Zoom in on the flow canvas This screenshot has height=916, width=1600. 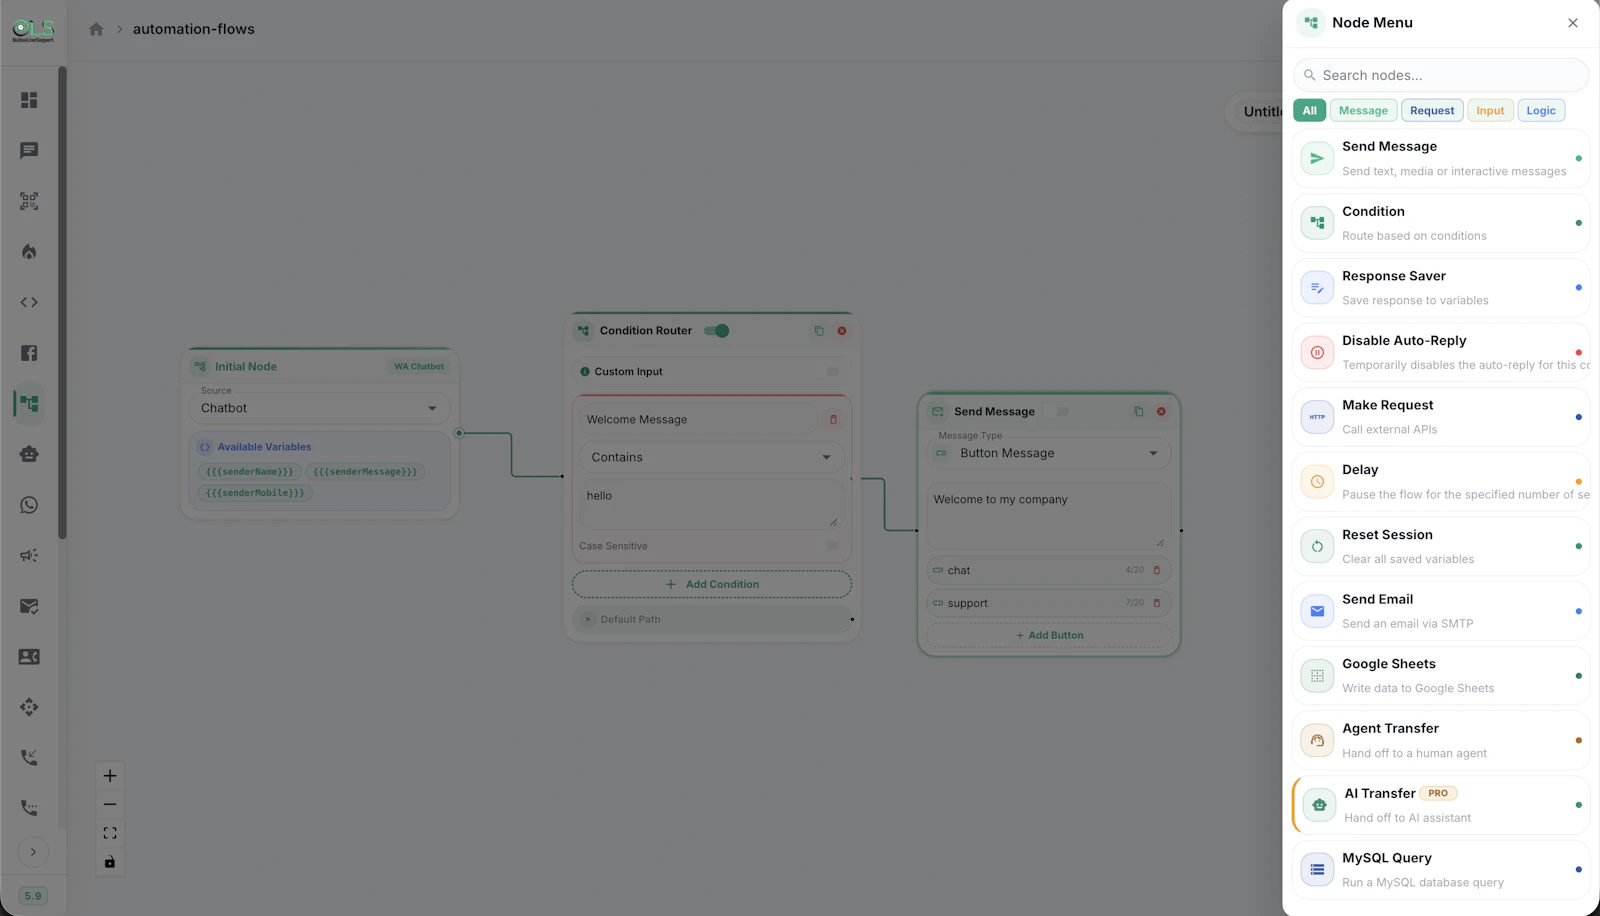click(x=110, y=776)
